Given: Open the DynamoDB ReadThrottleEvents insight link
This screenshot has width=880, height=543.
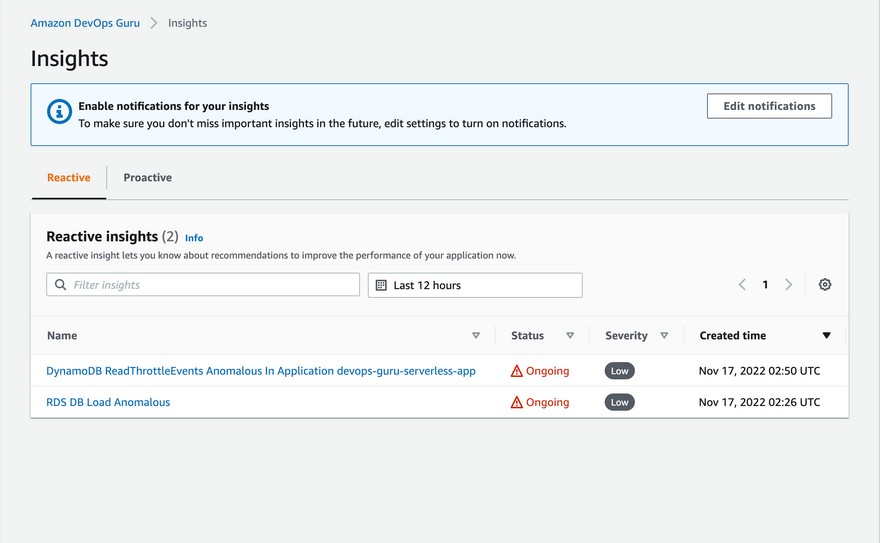Looking at the screenshot, I should [260, 371].
